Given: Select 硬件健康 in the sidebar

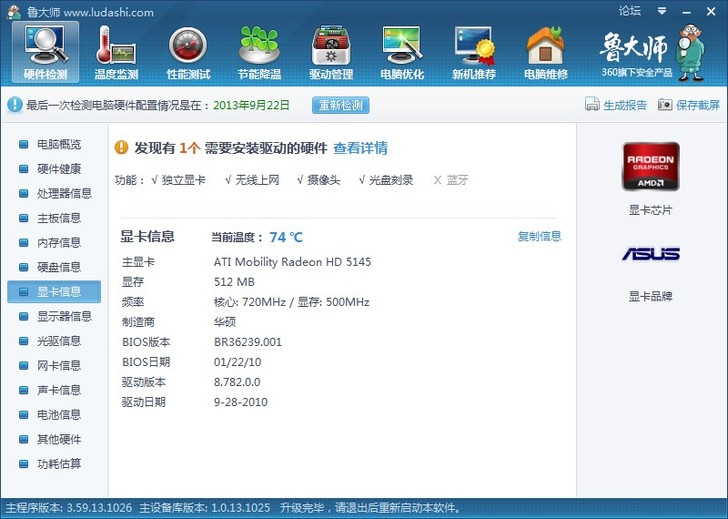Looking at the screenshot, I should [x=59, y=169].
